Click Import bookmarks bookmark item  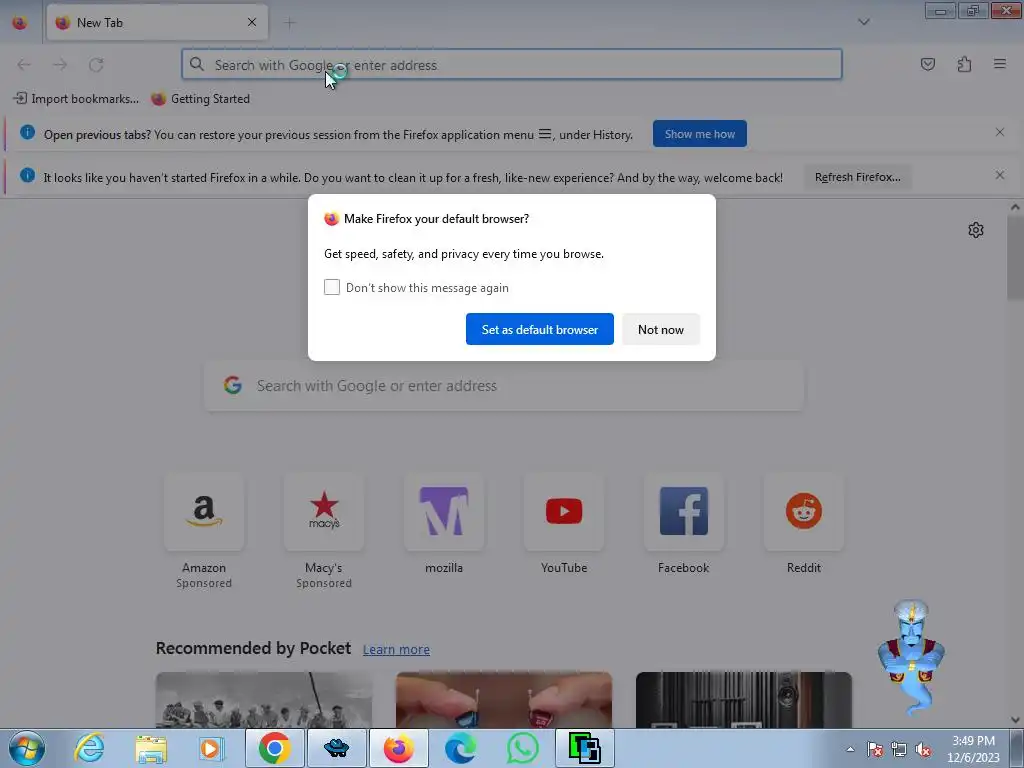(76, 99)
